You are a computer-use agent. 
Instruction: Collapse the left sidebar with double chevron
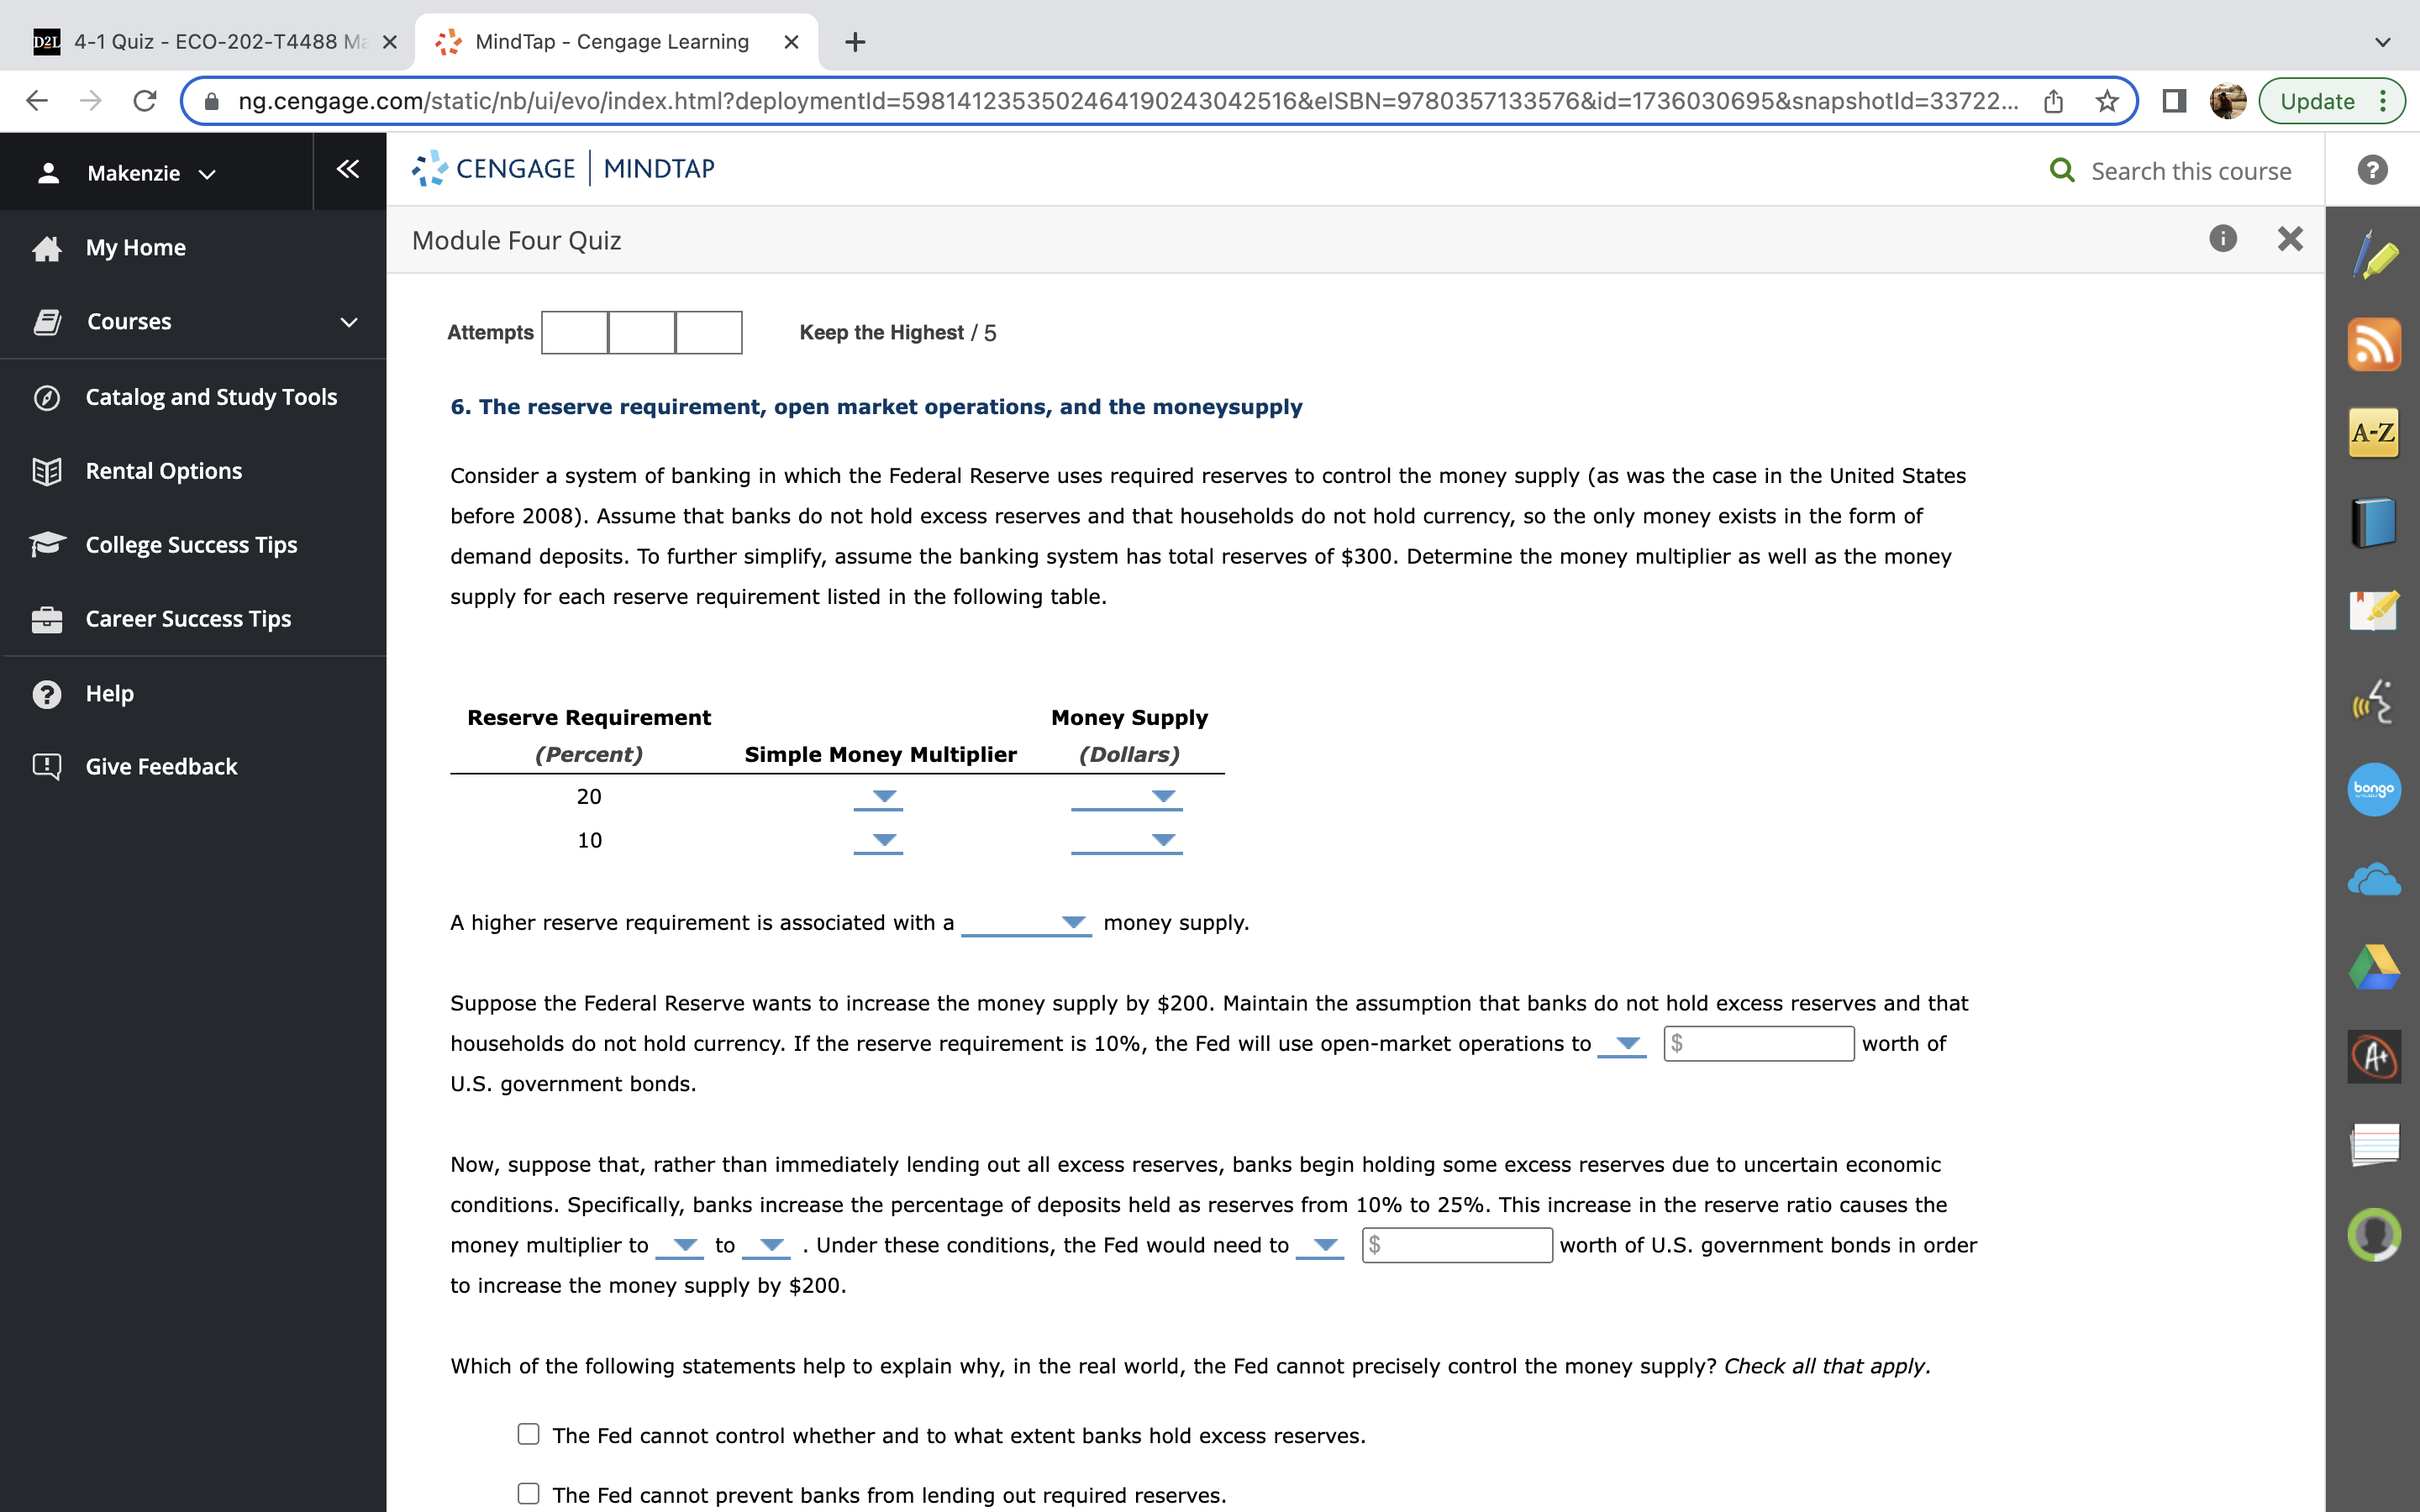tap(348, 170)
